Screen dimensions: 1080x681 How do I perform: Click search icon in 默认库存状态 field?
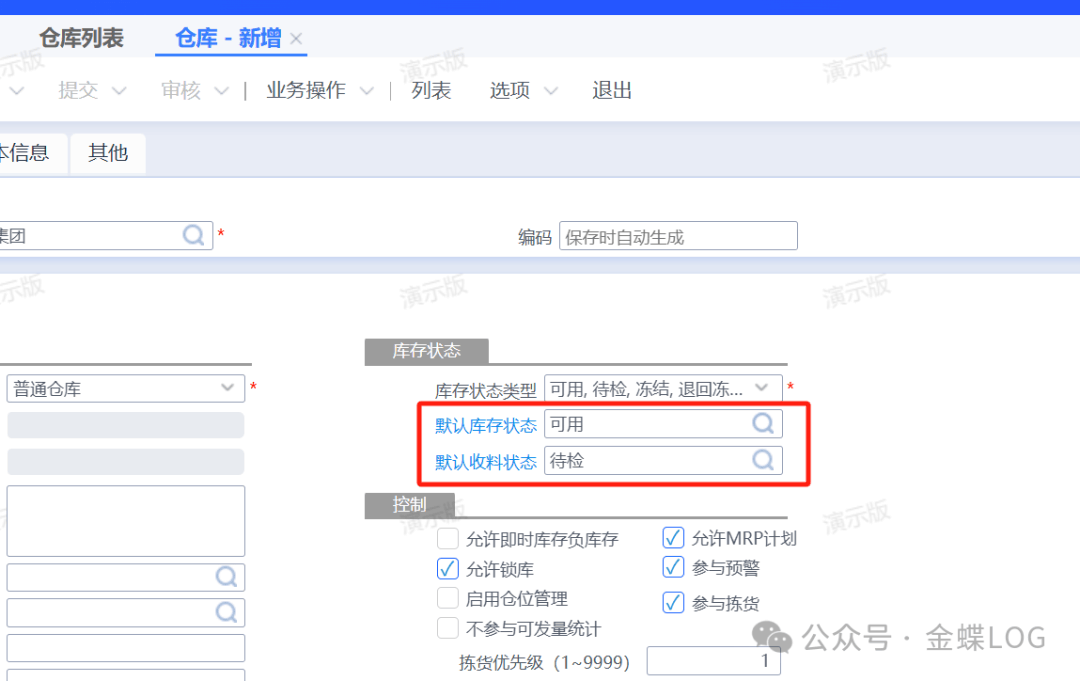pyautogui.click(x=763, y=424)
